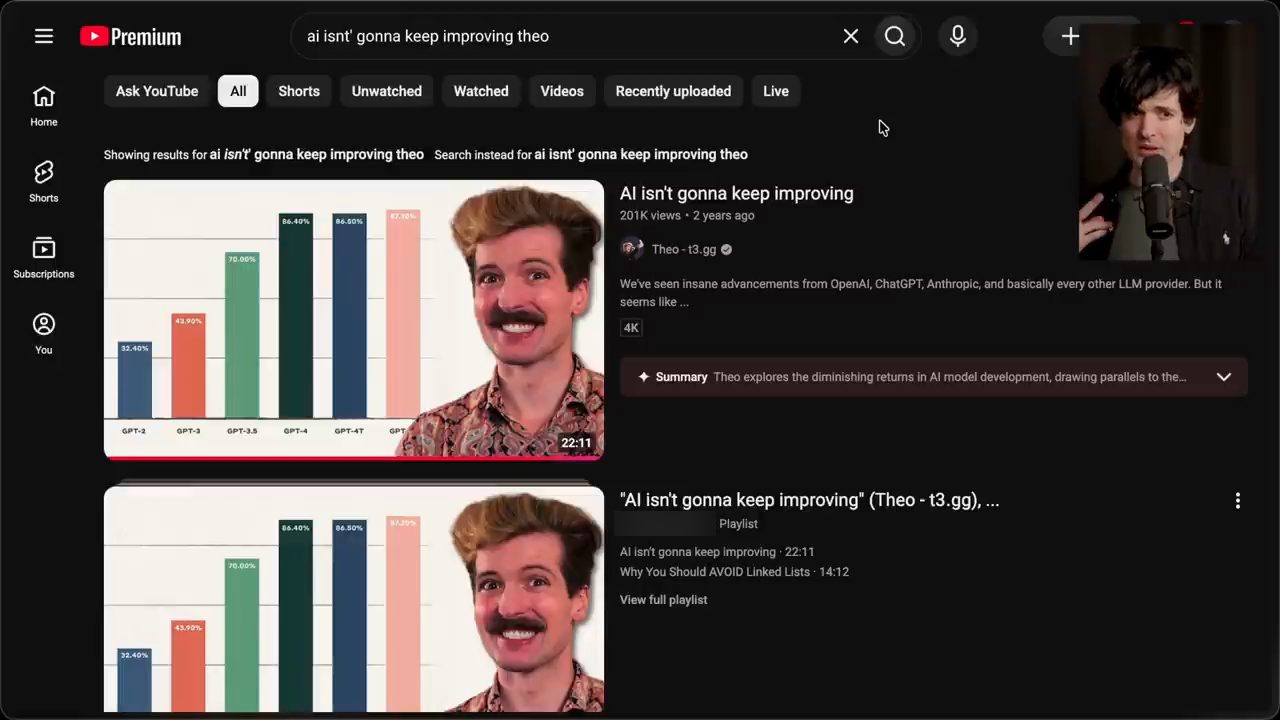Open the Create plus button
Screen dimensions: 1280x720
point(1070,36)
